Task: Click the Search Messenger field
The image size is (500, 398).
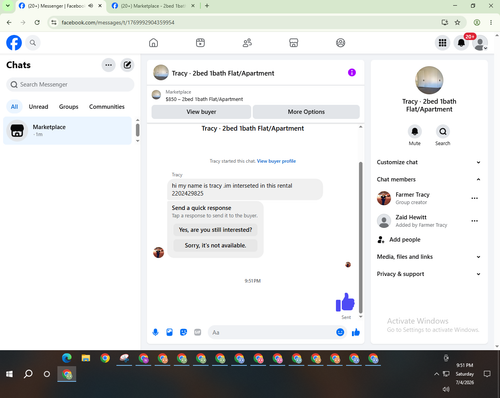Action: [70, 85]
